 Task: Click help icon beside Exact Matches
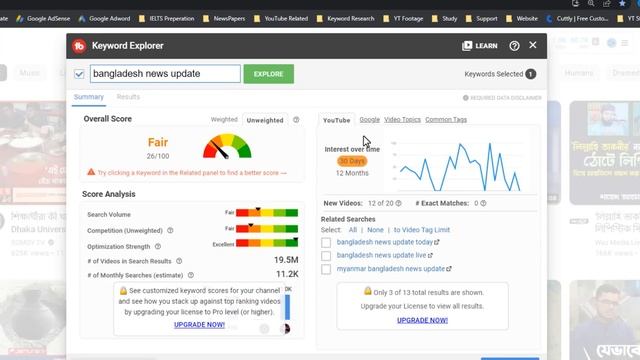pos(483,203)
